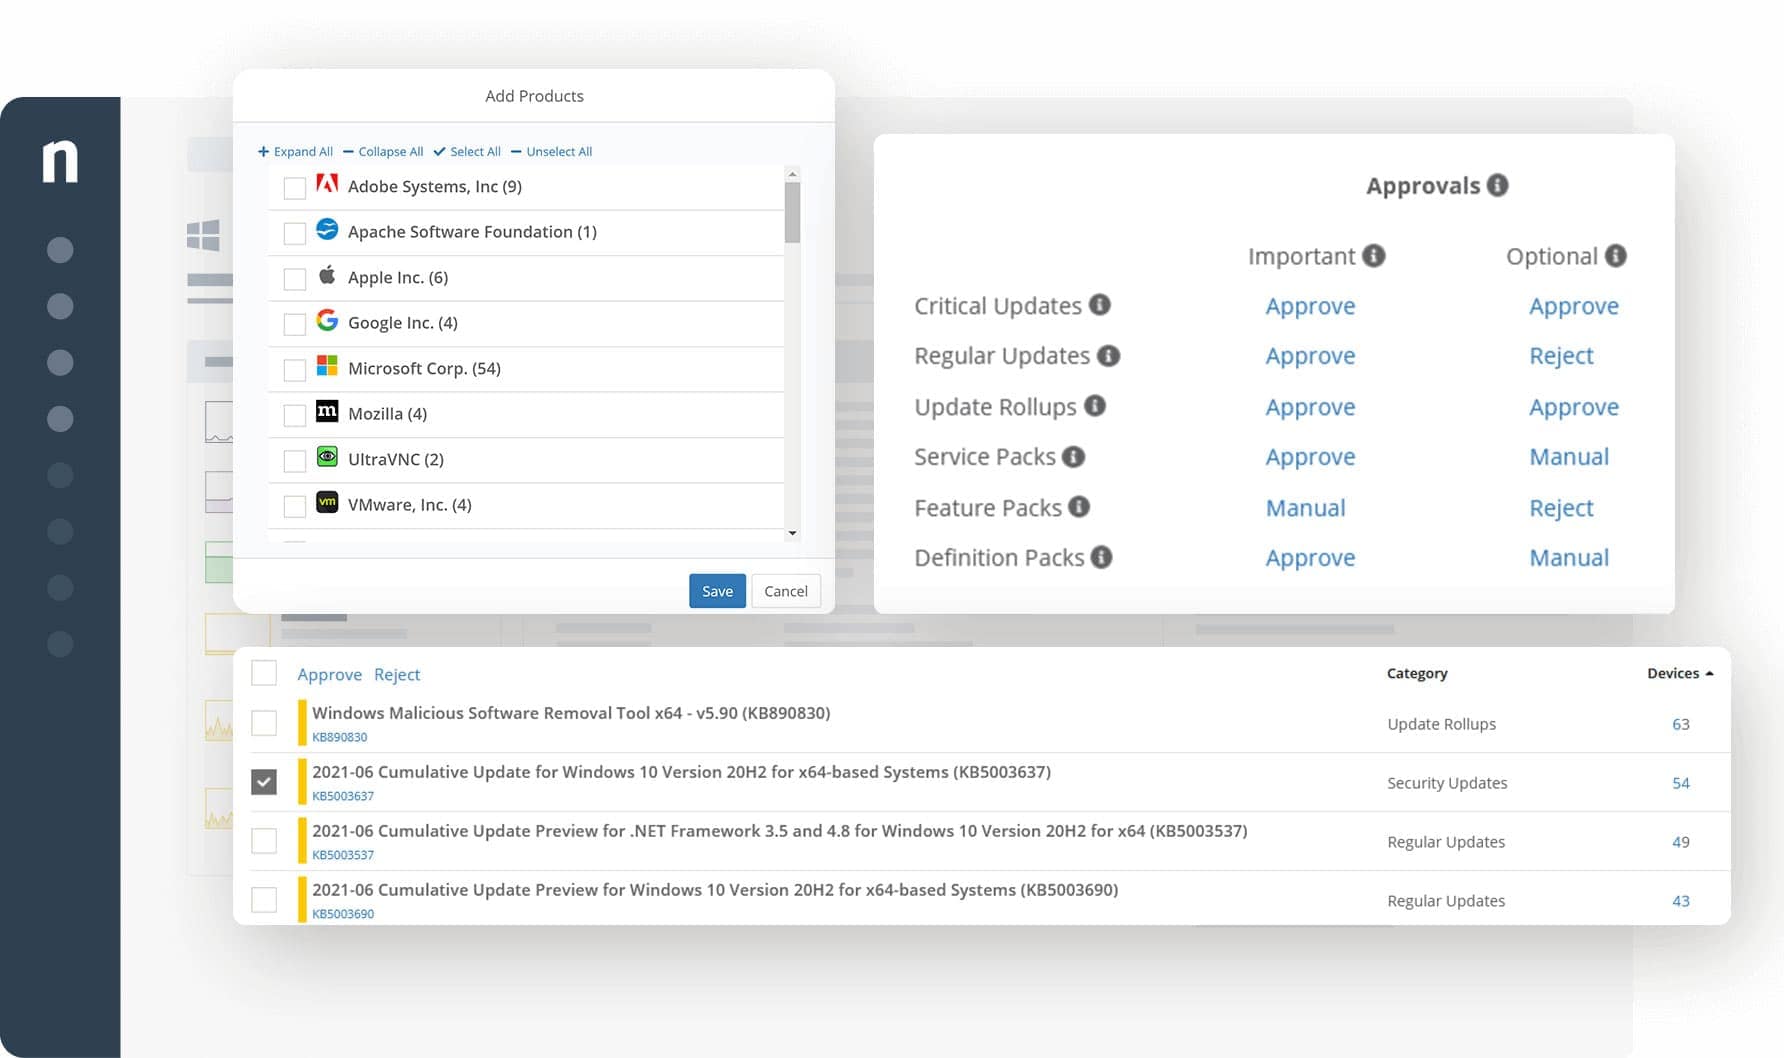
Task: Click the info icon next to Definition Packs
Action: tap(1101, 557)
